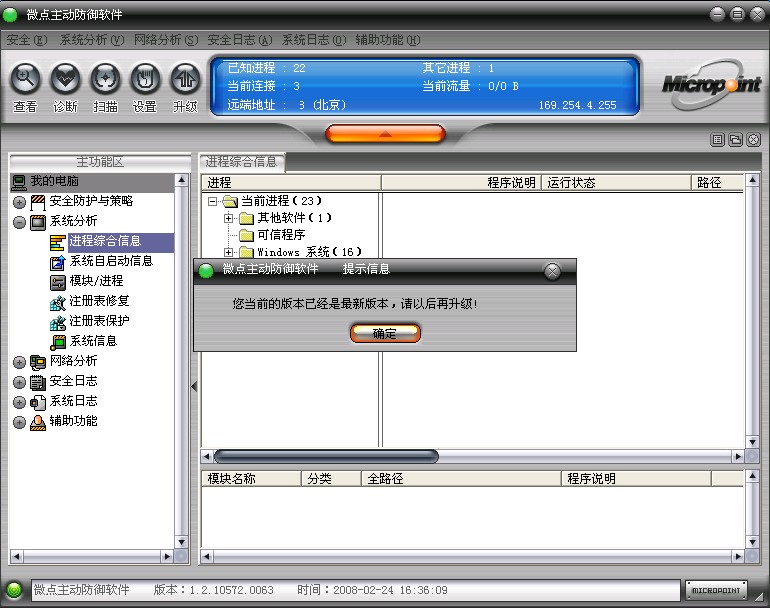Screen dimensions: 770x608
Task: Open the 诊断 heartbeat toolbar icon
Action: click(x=65, y=79)
